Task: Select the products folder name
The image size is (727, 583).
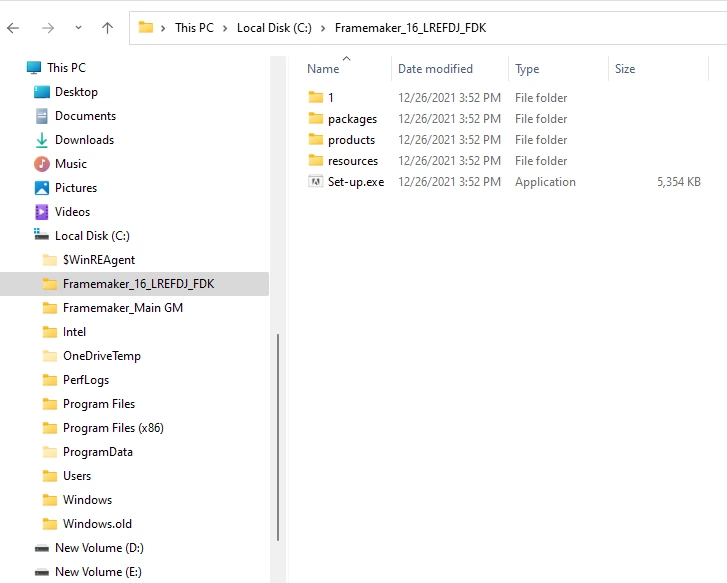Action: tap(351, 140)
